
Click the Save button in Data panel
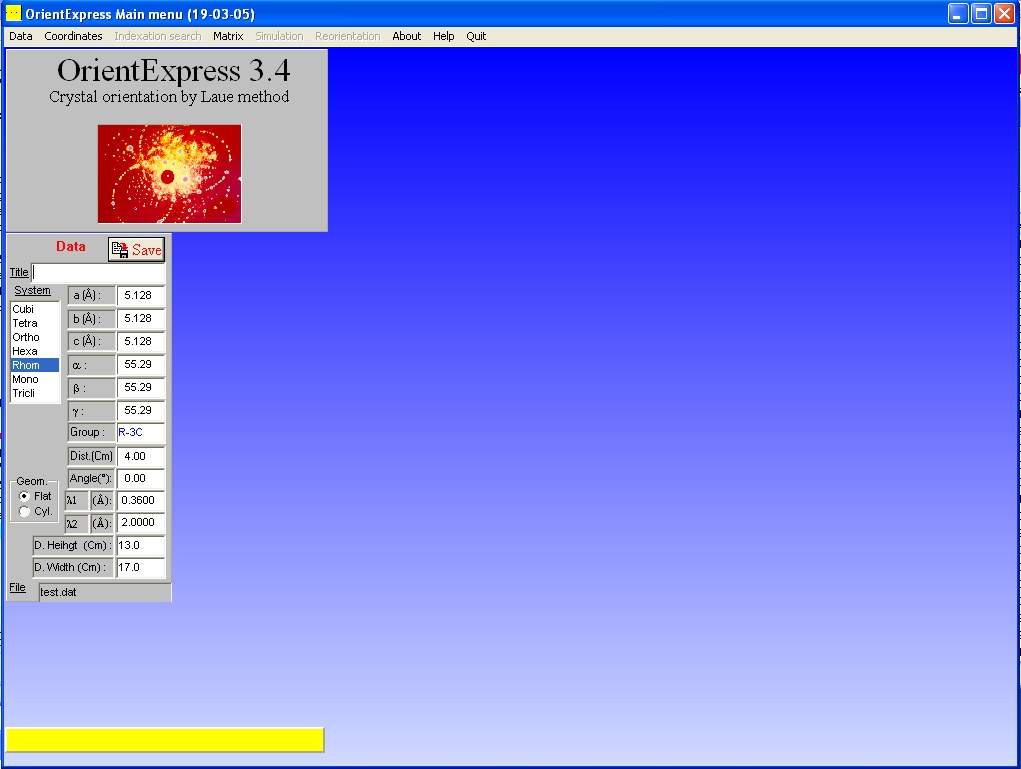(136, 249)
